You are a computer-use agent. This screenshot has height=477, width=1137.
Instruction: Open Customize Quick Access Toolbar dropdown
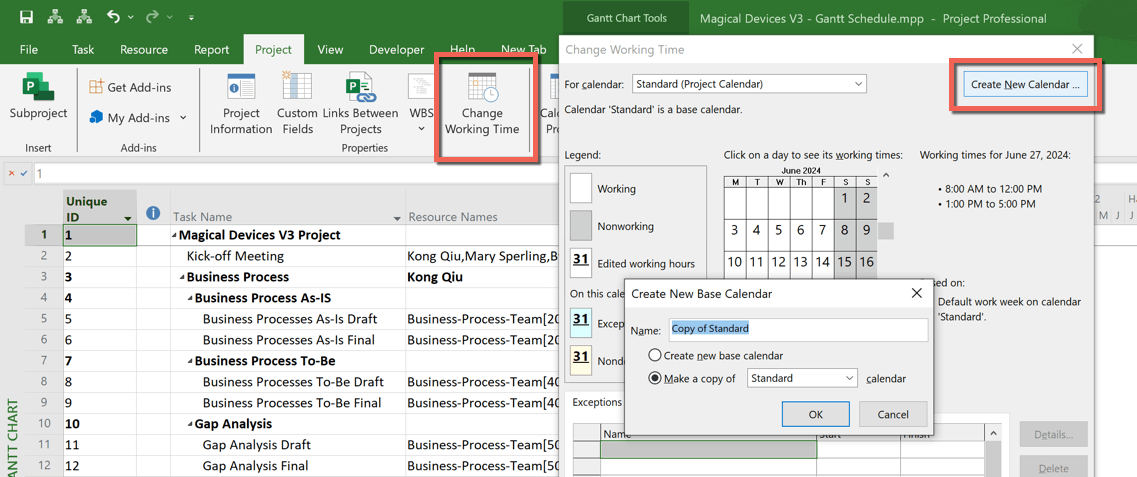(190, 17)
